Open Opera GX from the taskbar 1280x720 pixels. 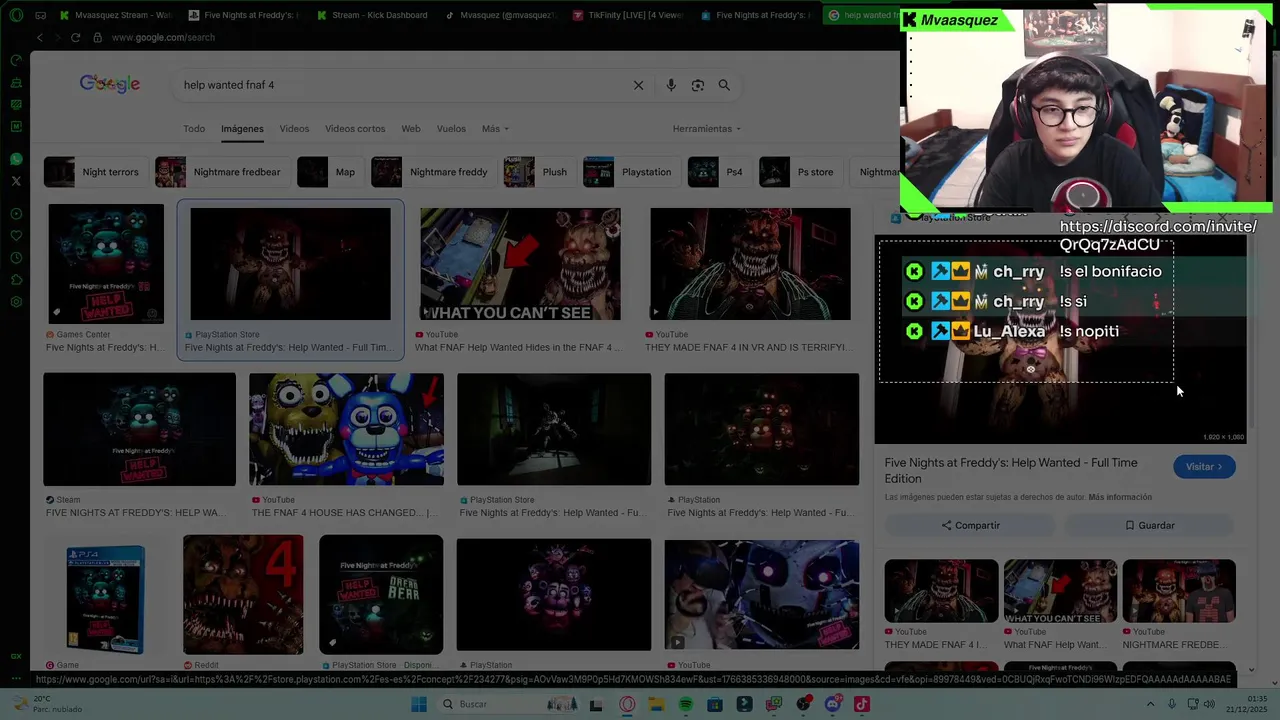pos(627,704)
